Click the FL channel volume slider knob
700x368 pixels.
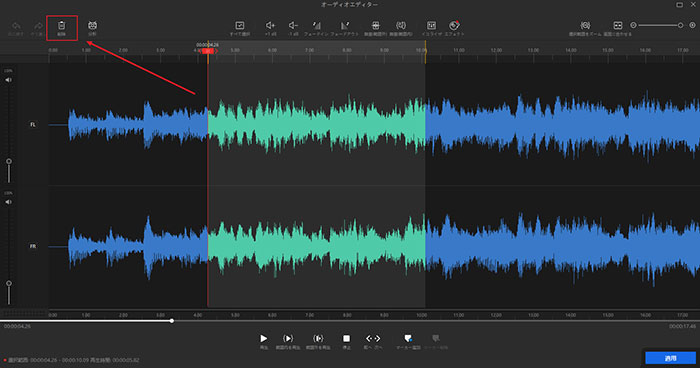click(8, 161)
